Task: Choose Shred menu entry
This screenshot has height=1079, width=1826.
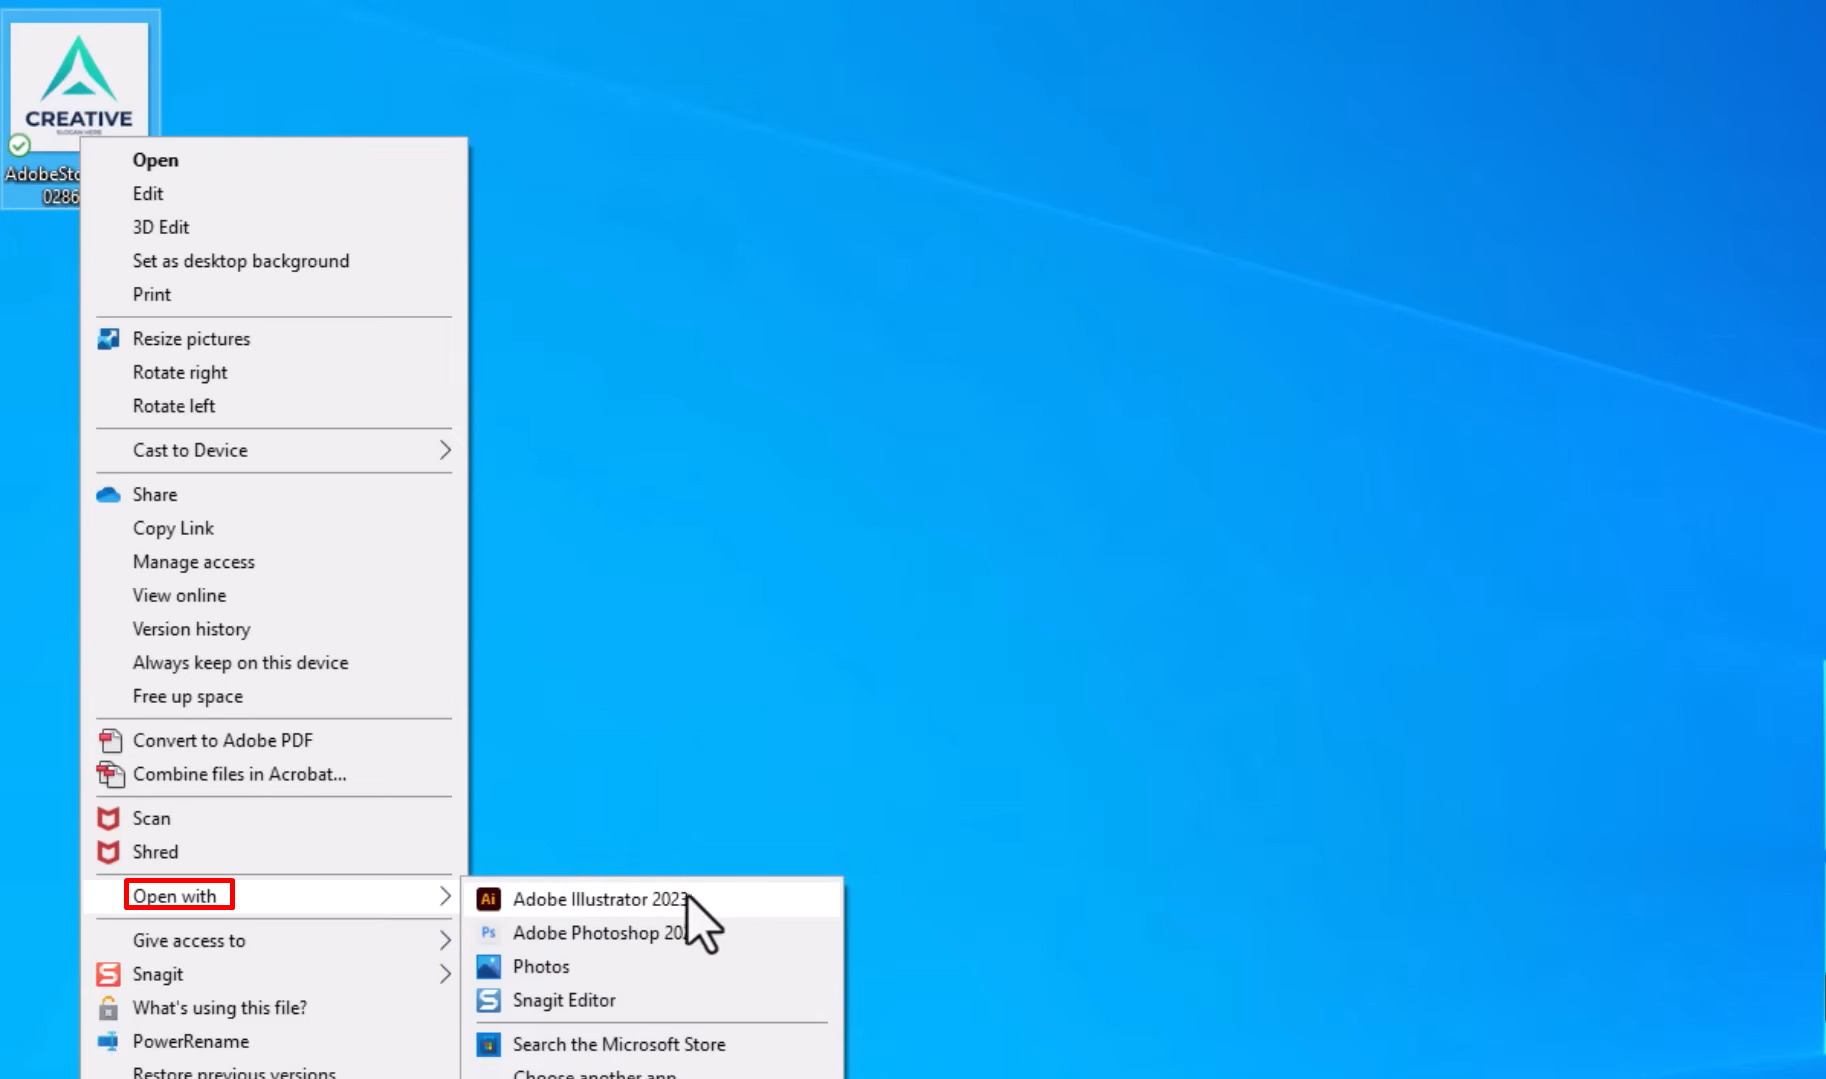Action: (x=156, y=853)
